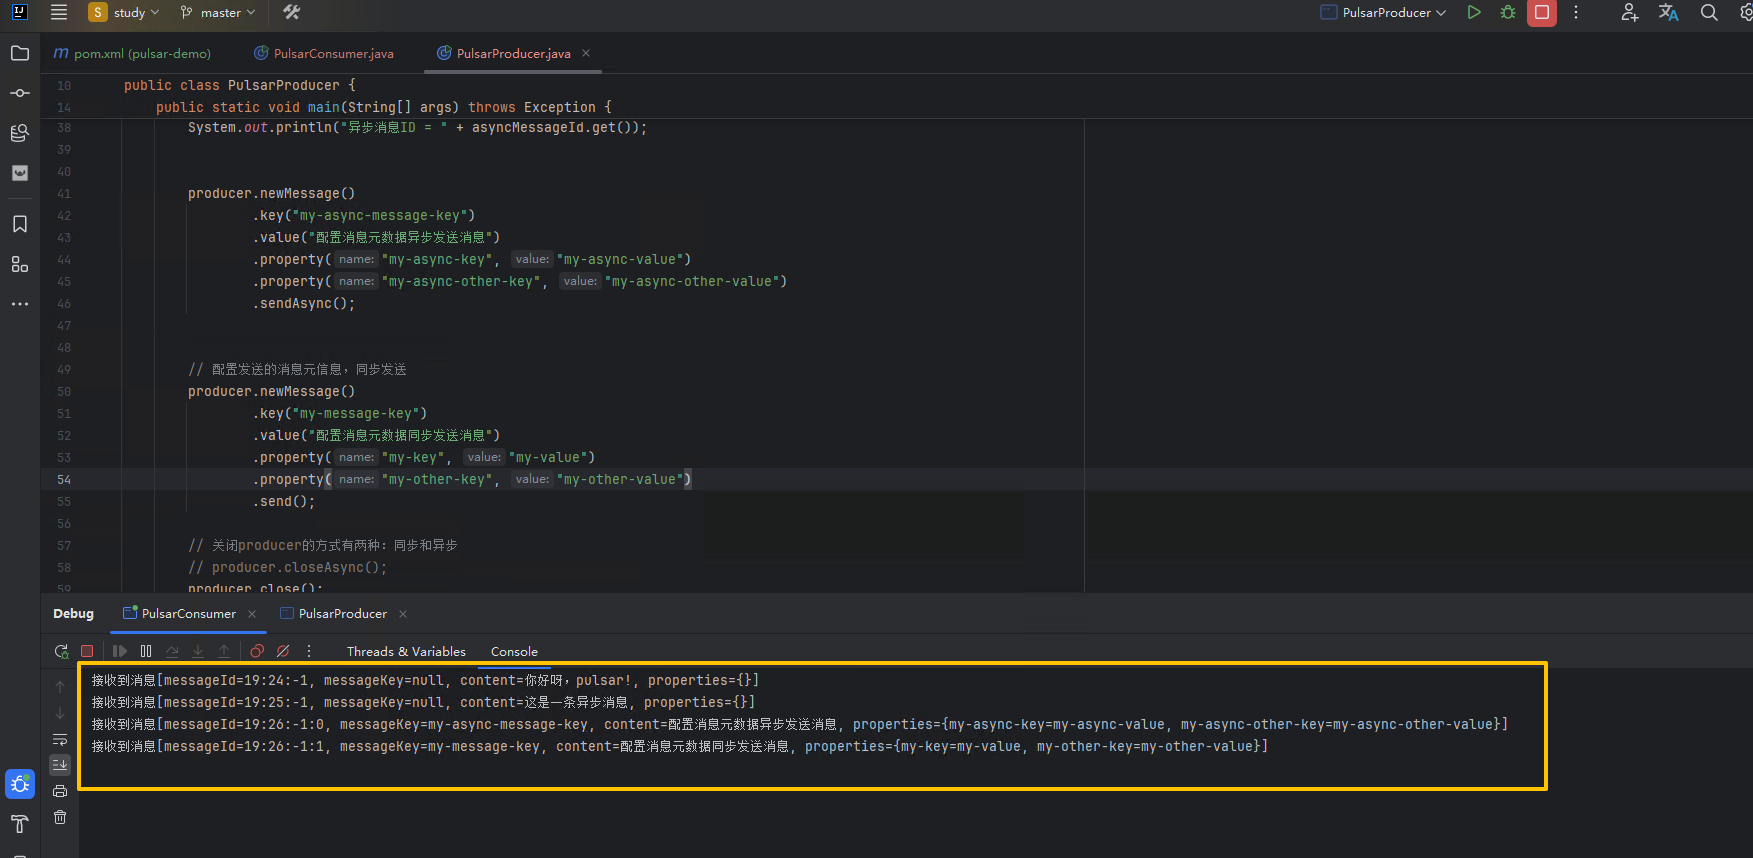Viewport: 1753px width, 858px height.
Task: Open the Commit tool window in the sidebar
Action: pyautogui.click(x=20, y=93)
